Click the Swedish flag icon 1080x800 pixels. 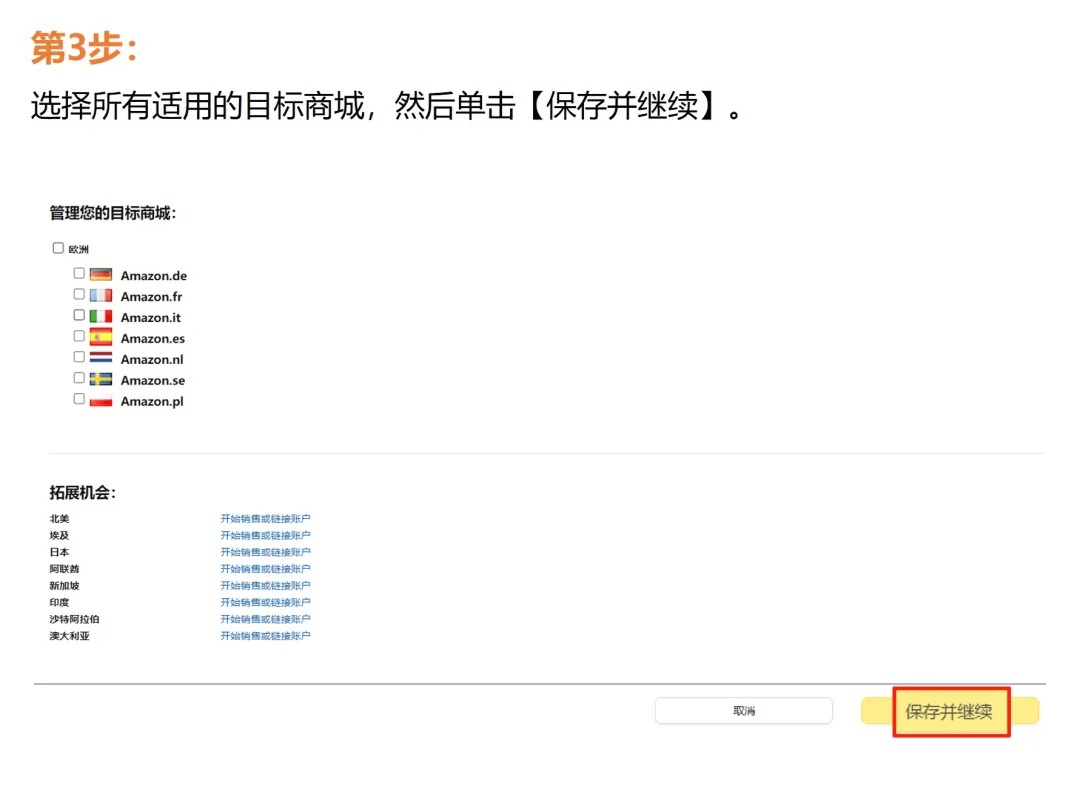click(x=100, y=379)
